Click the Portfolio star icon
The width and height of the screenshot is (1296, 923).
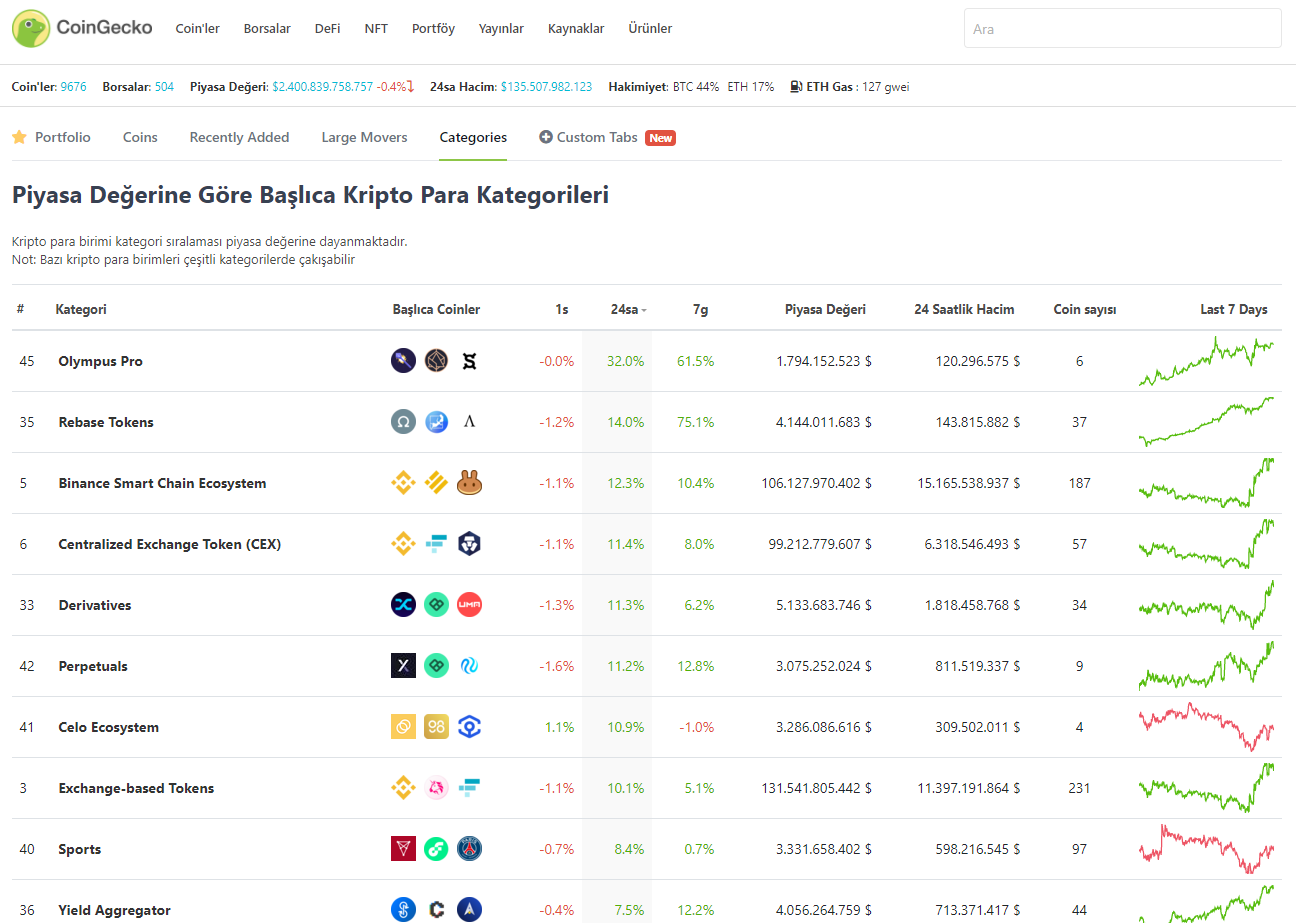[19, 137]
